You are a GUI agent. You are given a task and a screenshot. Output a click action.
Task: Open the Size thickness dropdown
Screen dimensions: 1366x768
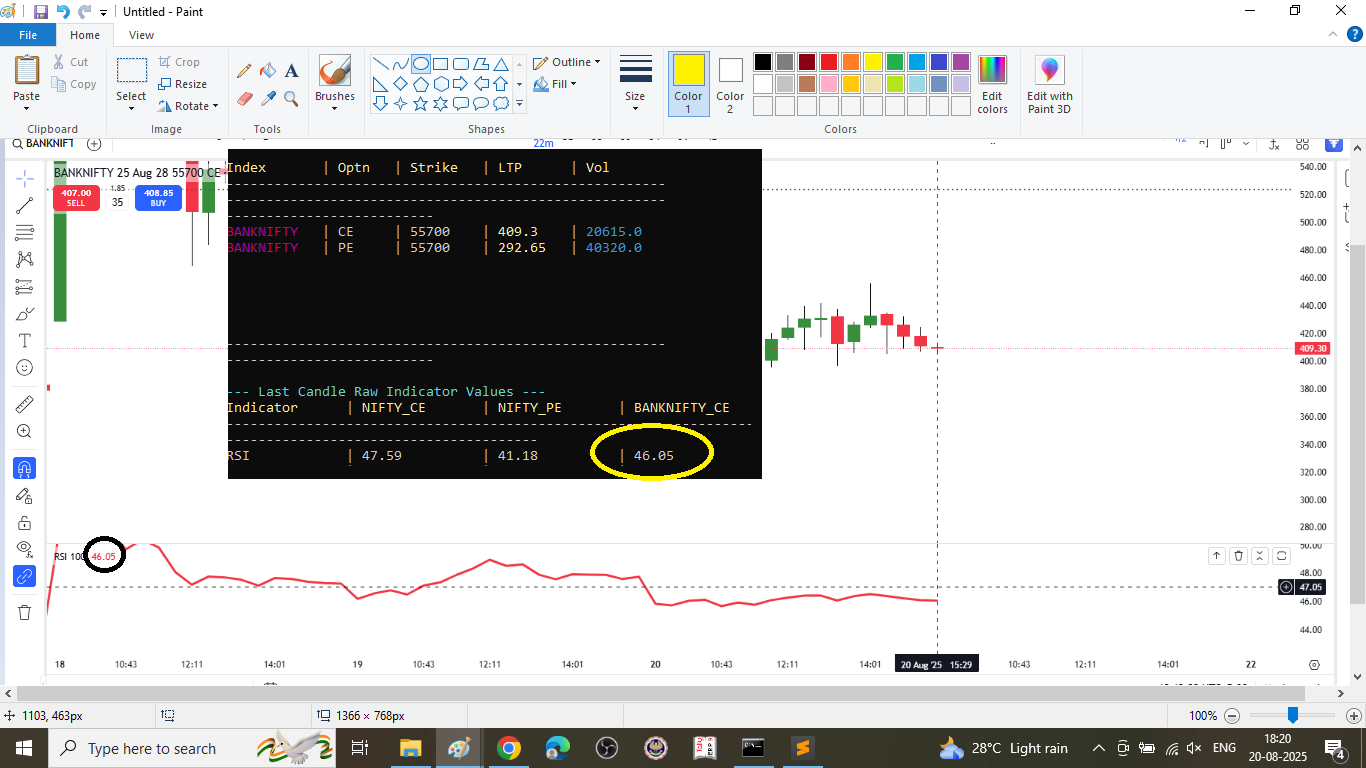pyautogui.click(x=635, y=84)
